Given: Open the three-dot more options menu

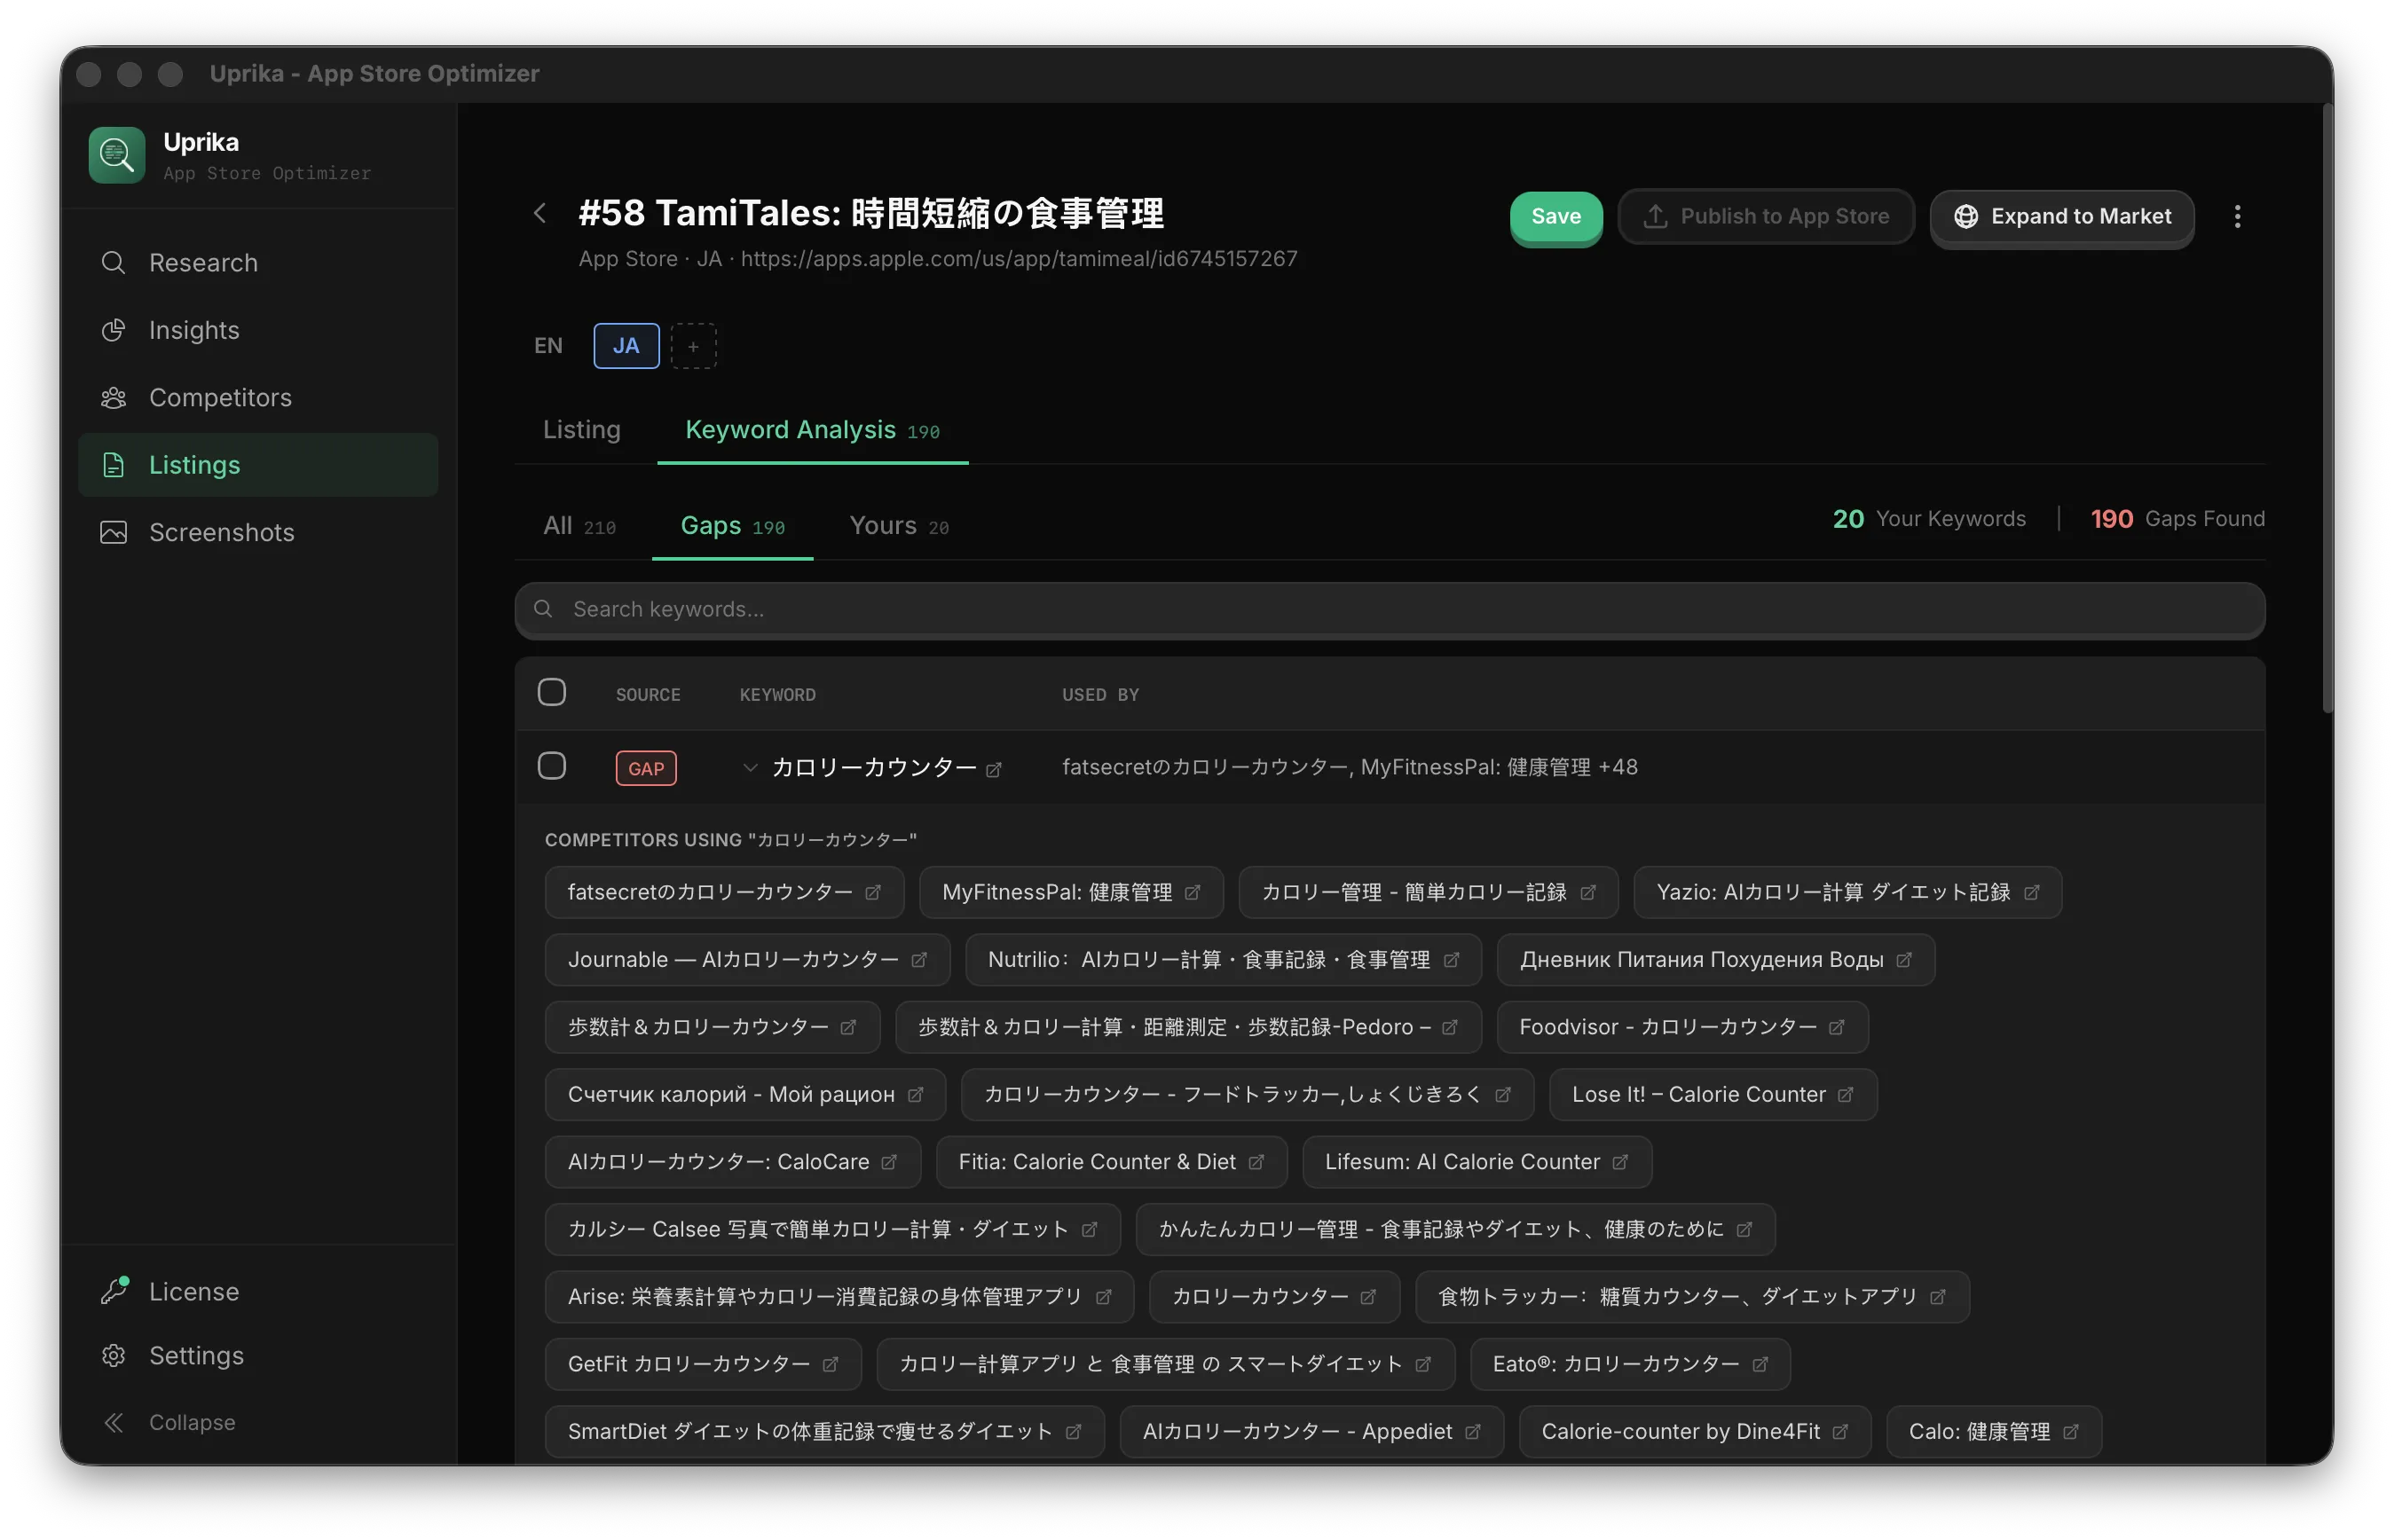Looking at the screenshot, I should click(x=2237, y=217).
